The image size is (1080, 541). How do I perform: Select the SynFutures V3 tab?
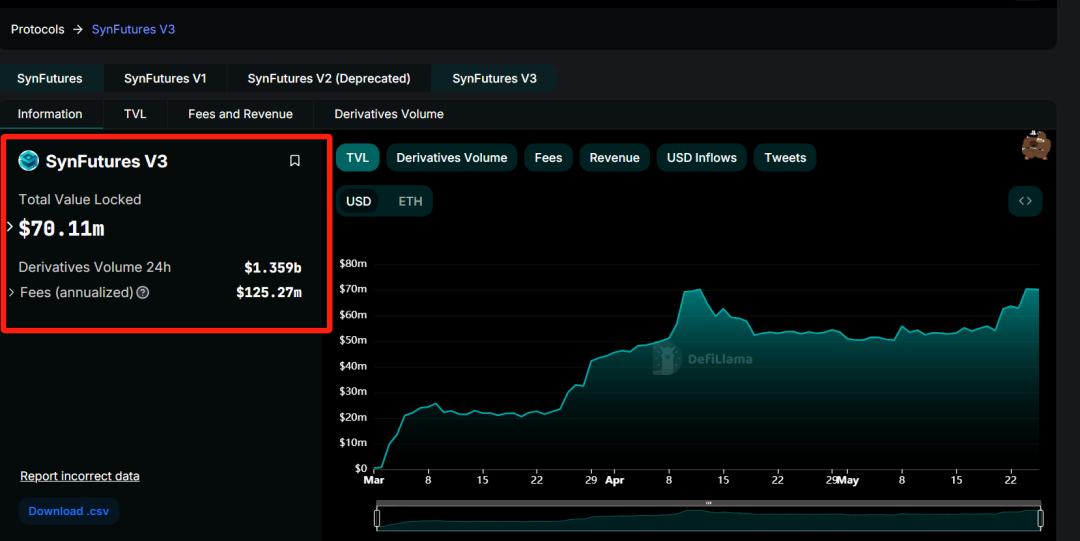(495, 79)
